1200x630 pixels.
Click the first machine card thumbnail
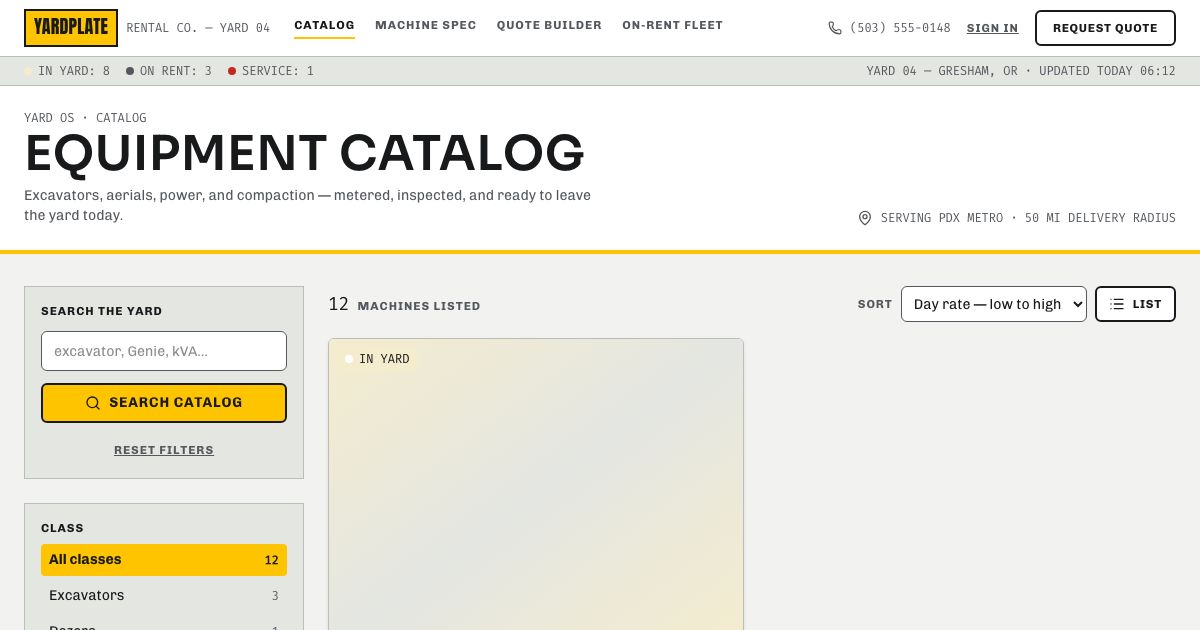(536, 484)
